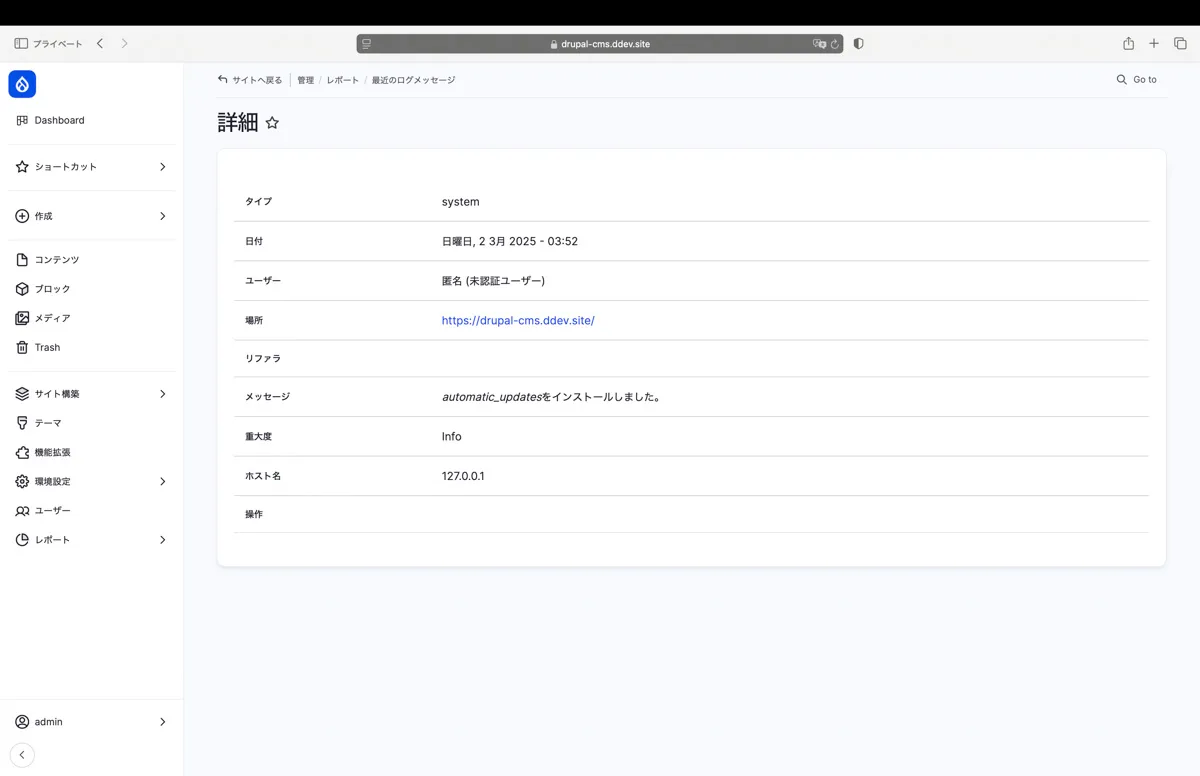
Task: Click the admin user avatar icon
Action: click(x=22, y=722)
